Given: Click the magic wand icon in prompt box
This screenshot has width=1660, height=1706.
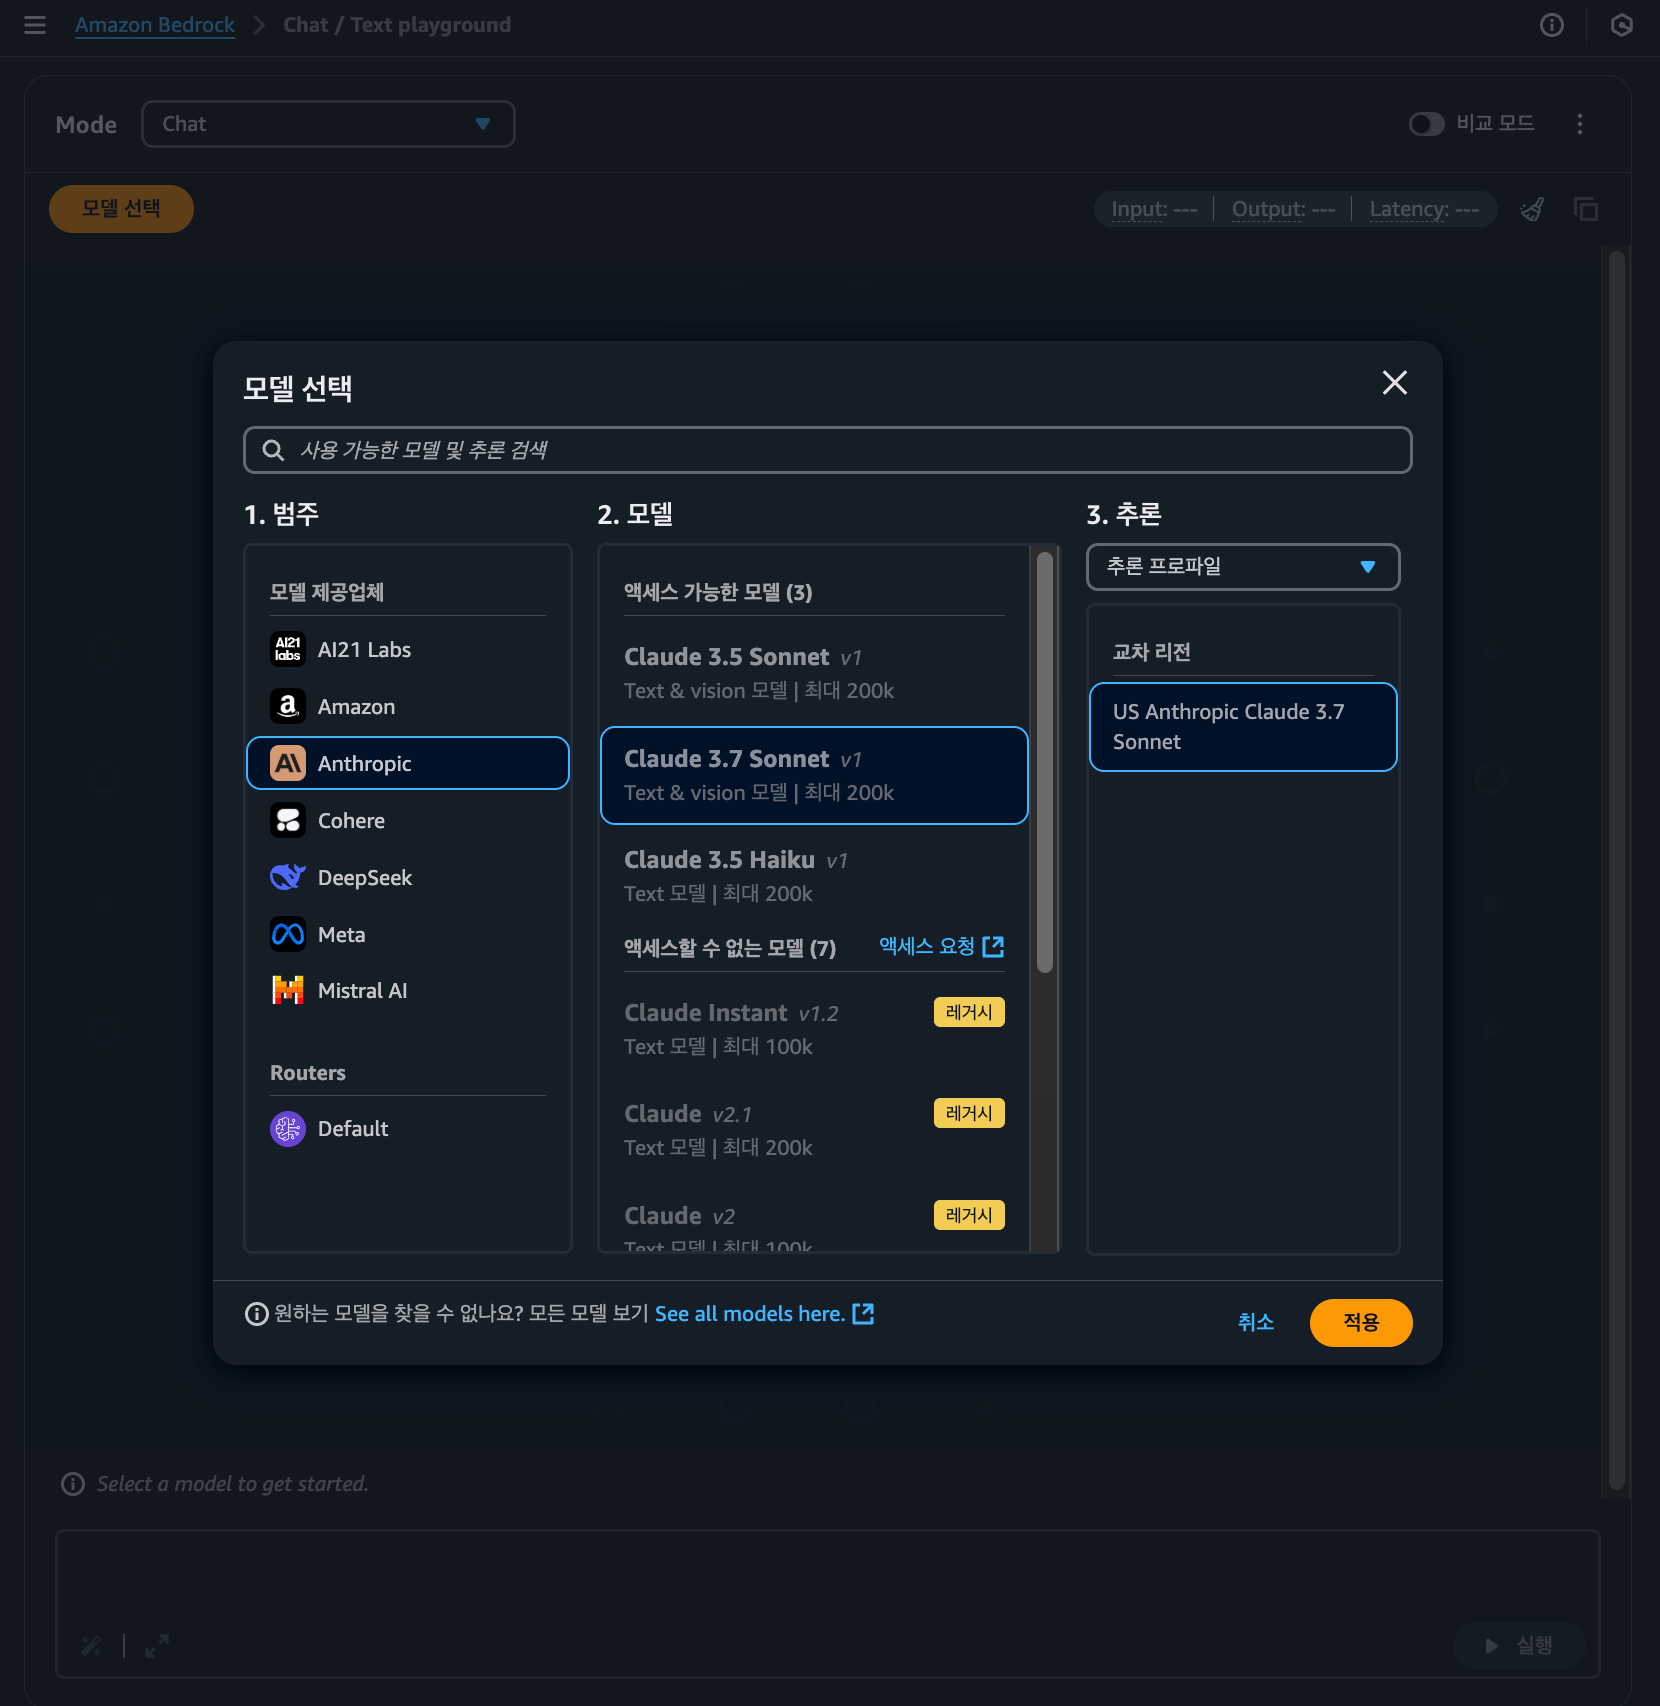Looking at the screenshot, I should pos(91,1646).
